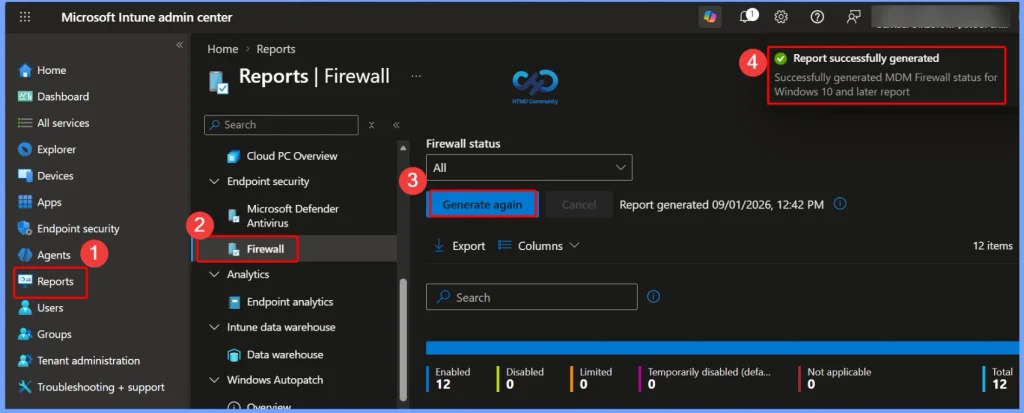Click the Generate again button
This screenshot has width=1024, height=413.
[x=482, y=205]
